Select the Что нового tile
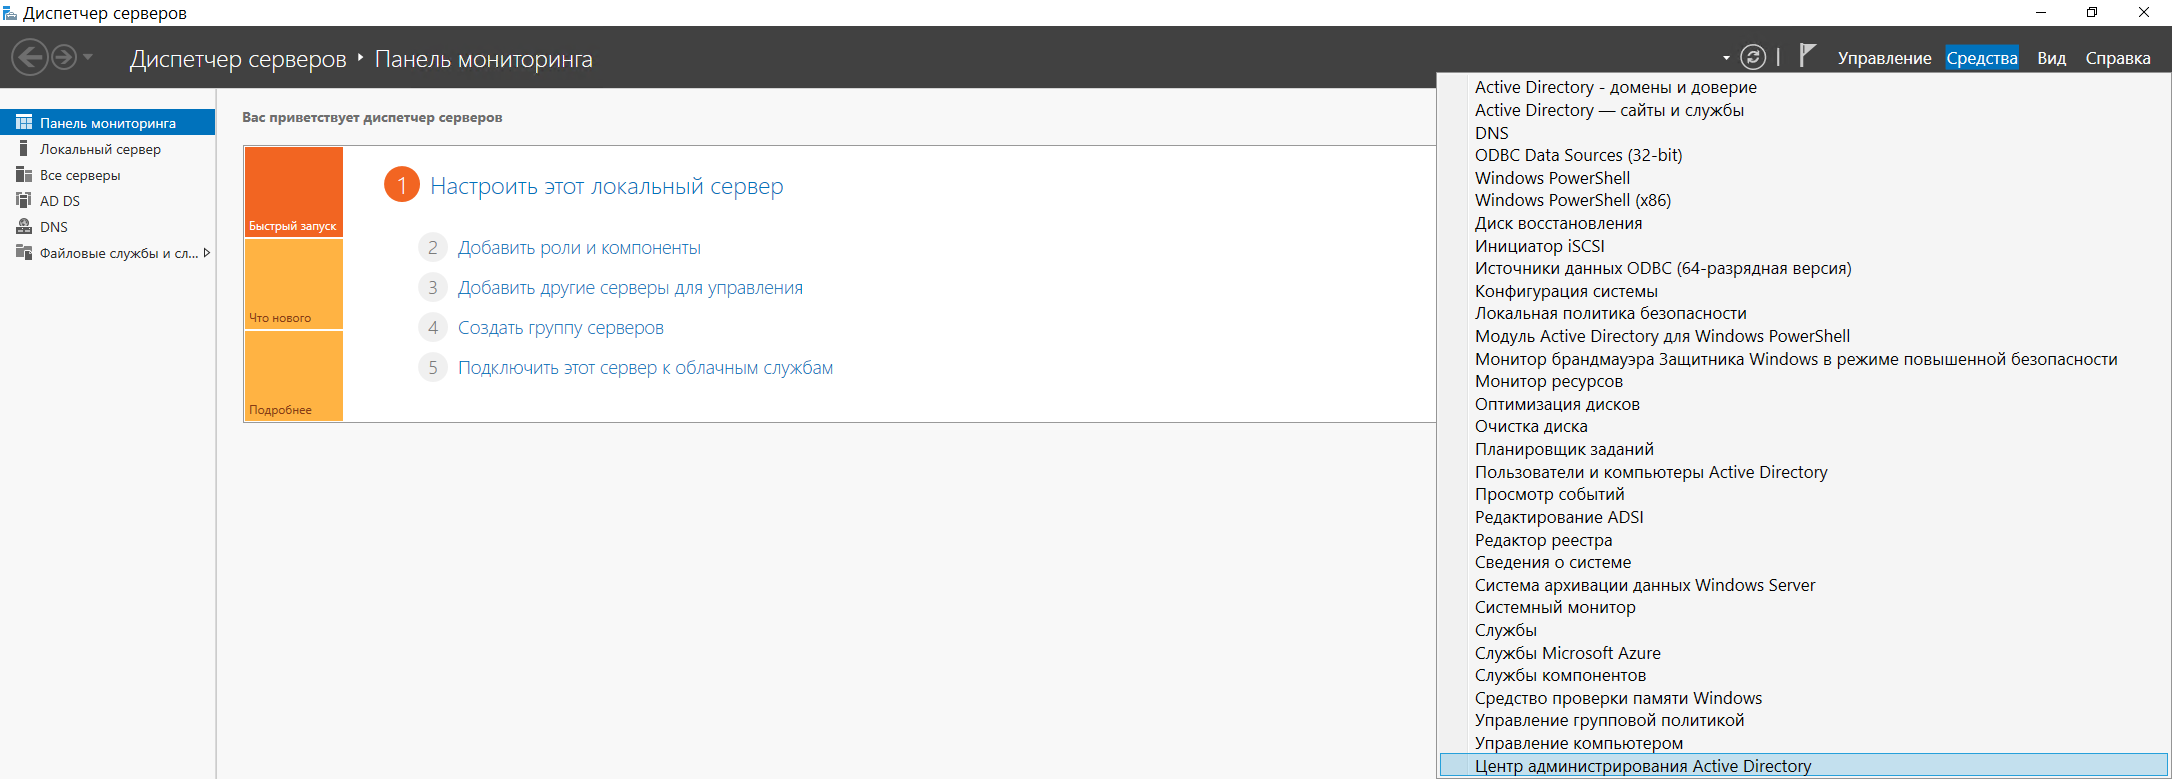2172x779 pixels. coord(294,284)
